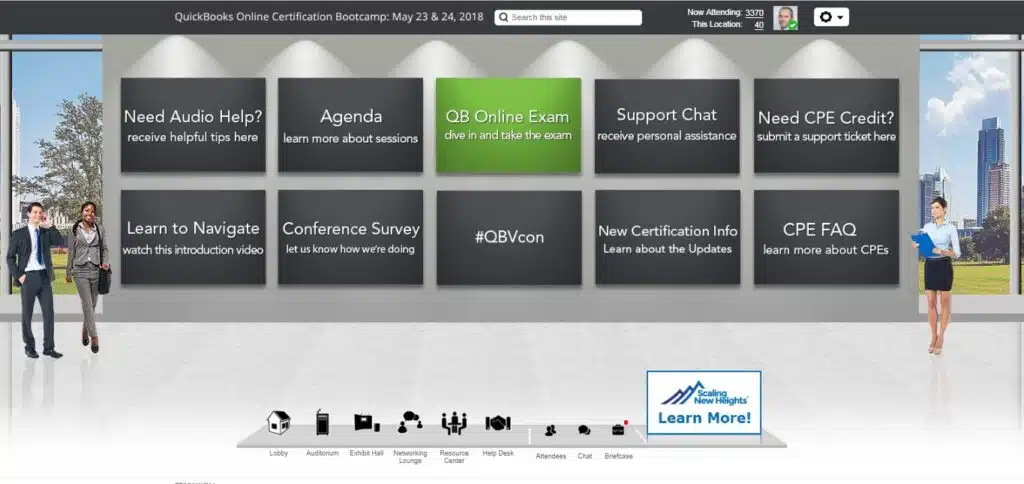Open the New Certification Info tile
1024x484 pixels.
[x=667, y=238]
